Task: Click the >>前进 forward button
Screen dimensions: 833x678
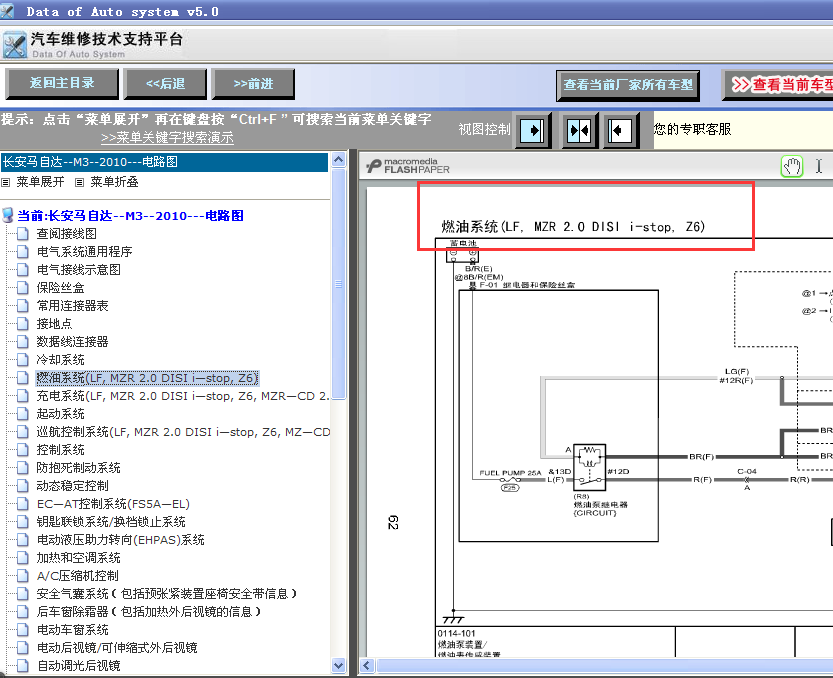Action: click(x=253, y=83)
